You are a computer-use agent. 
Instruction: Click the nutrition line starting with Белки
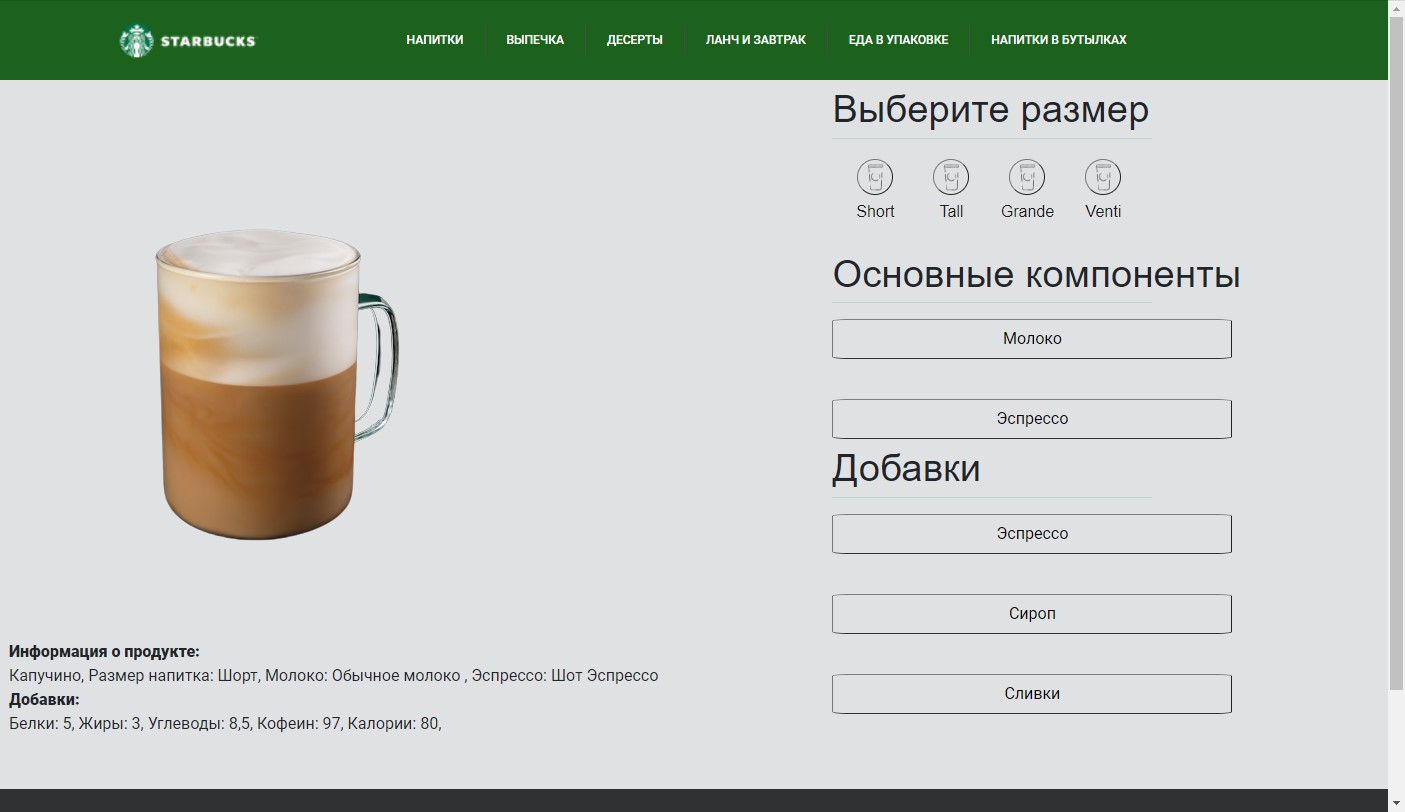tap(225, 723)
